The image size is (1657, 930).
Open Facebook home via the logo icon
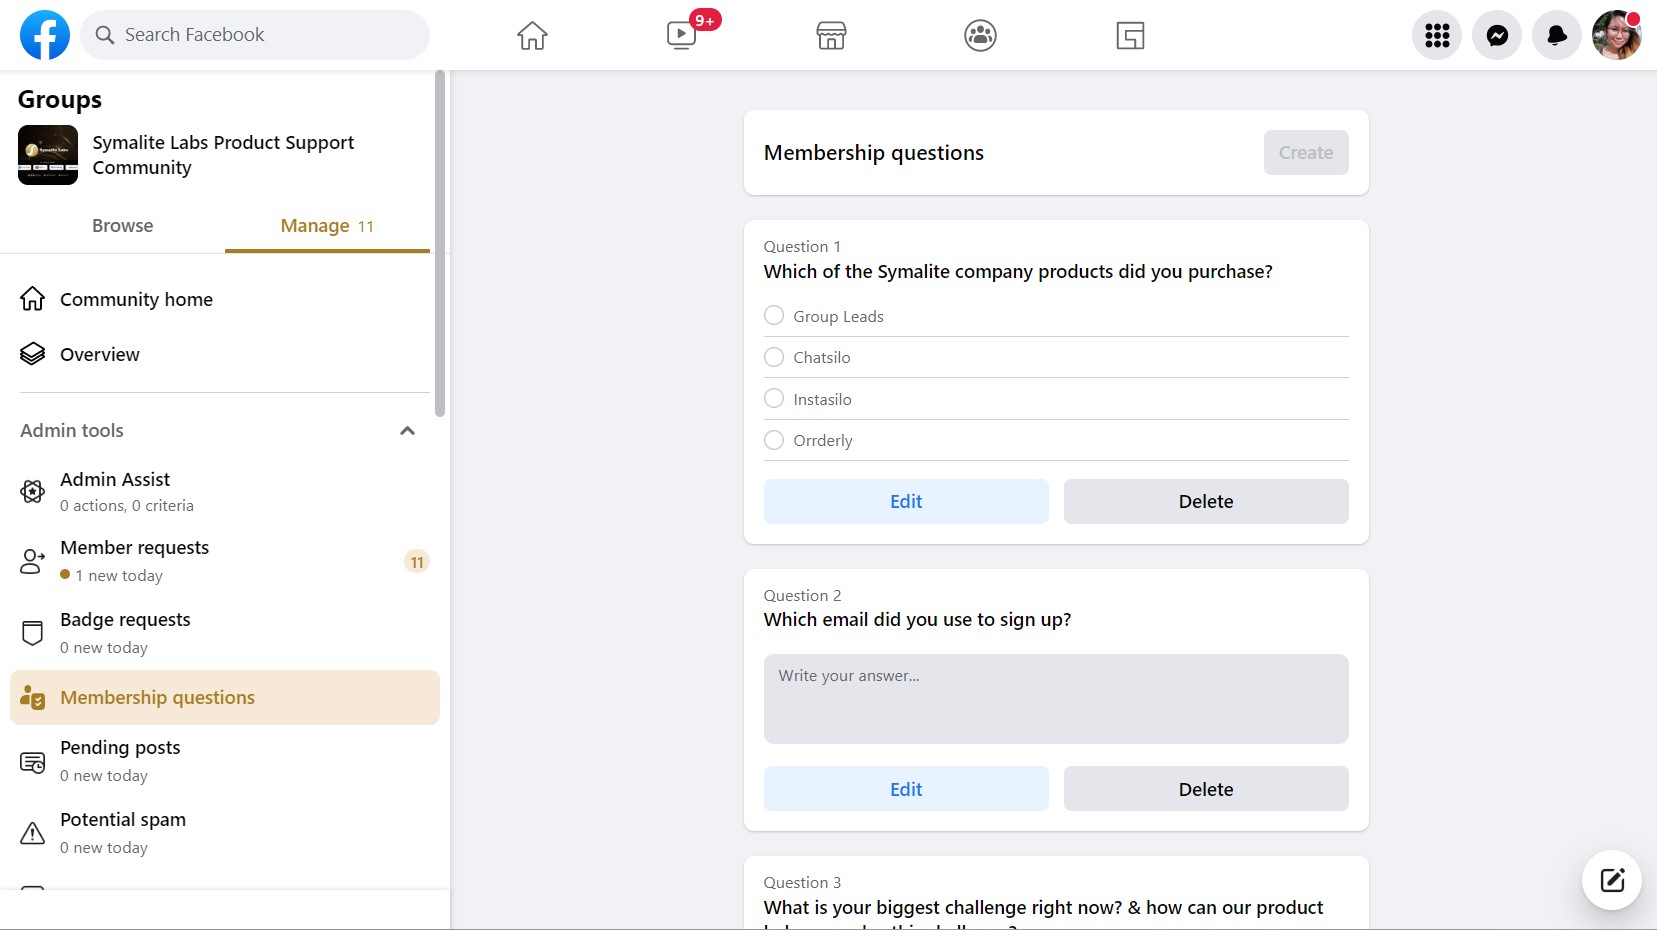pos(44,34)
